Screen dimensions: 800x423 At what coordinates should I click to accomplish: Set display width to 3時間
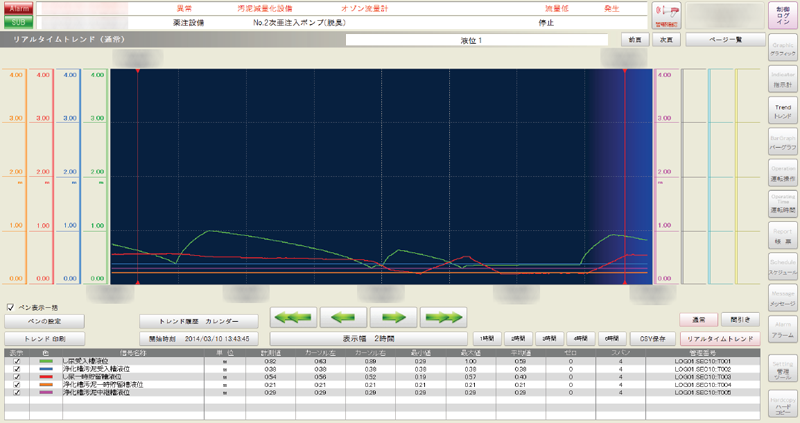click(x=549, y=339)
